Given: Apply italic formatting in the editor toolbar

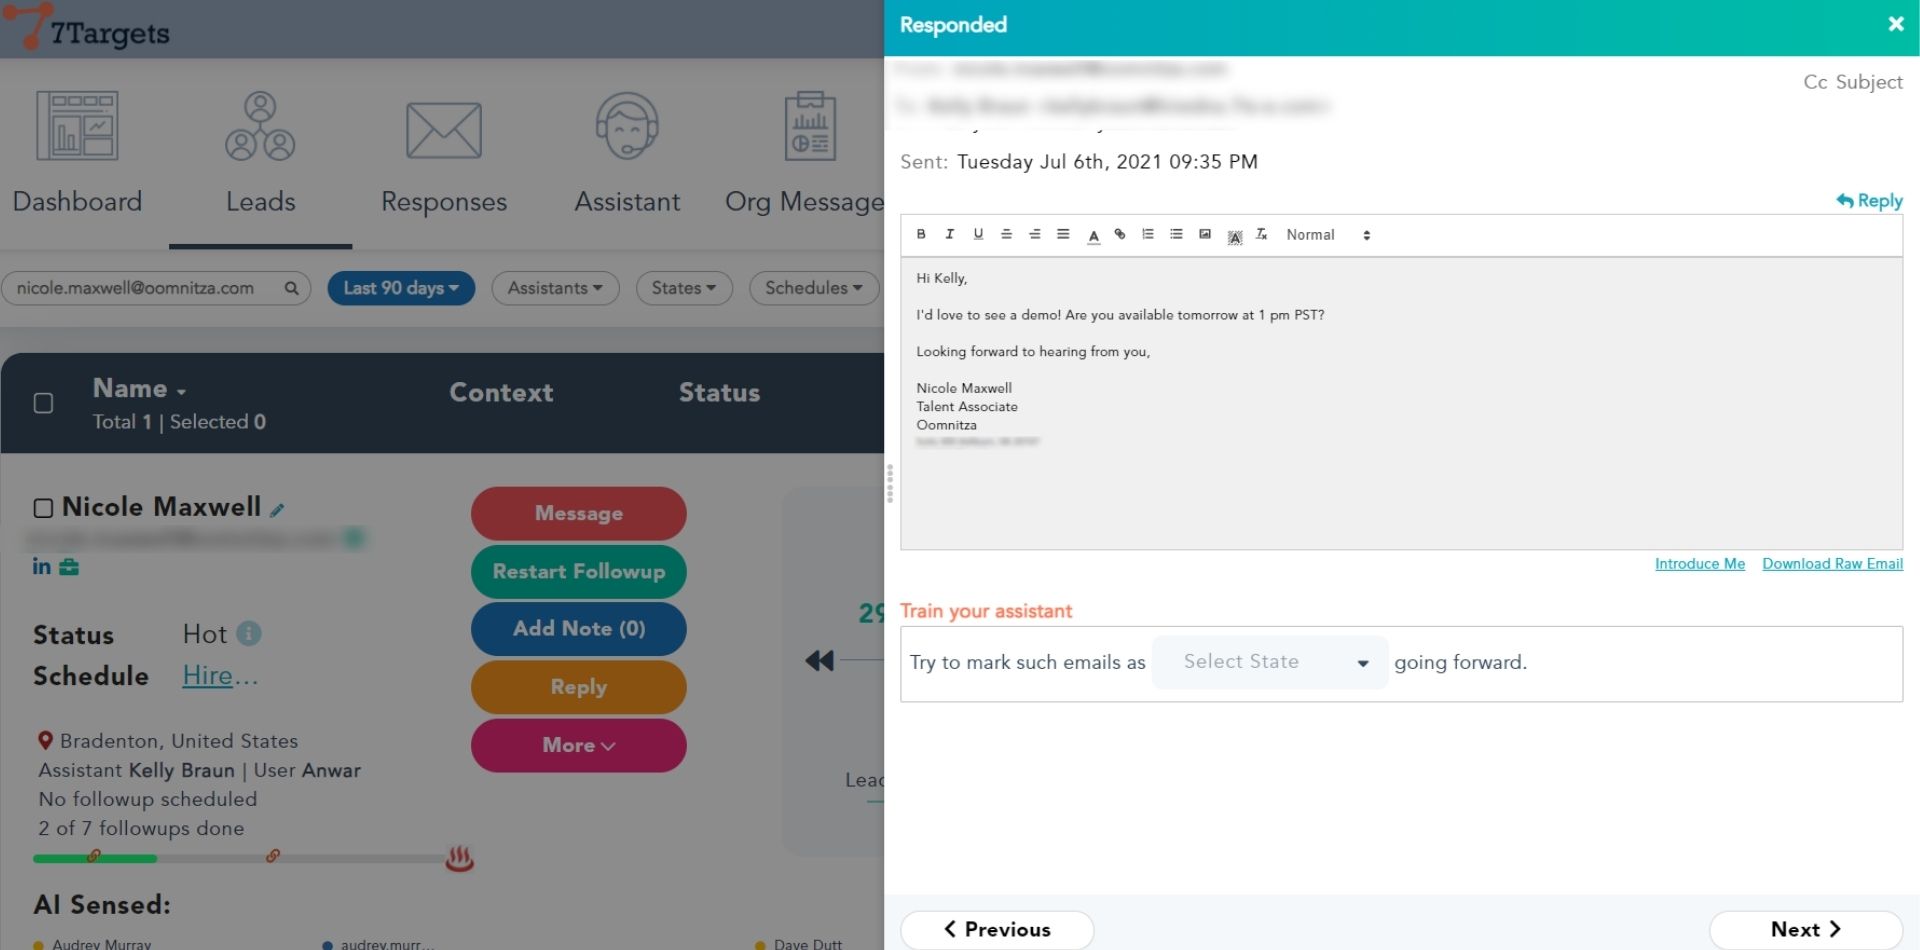Looking at the screenshot, I should (x=949, y=234).
